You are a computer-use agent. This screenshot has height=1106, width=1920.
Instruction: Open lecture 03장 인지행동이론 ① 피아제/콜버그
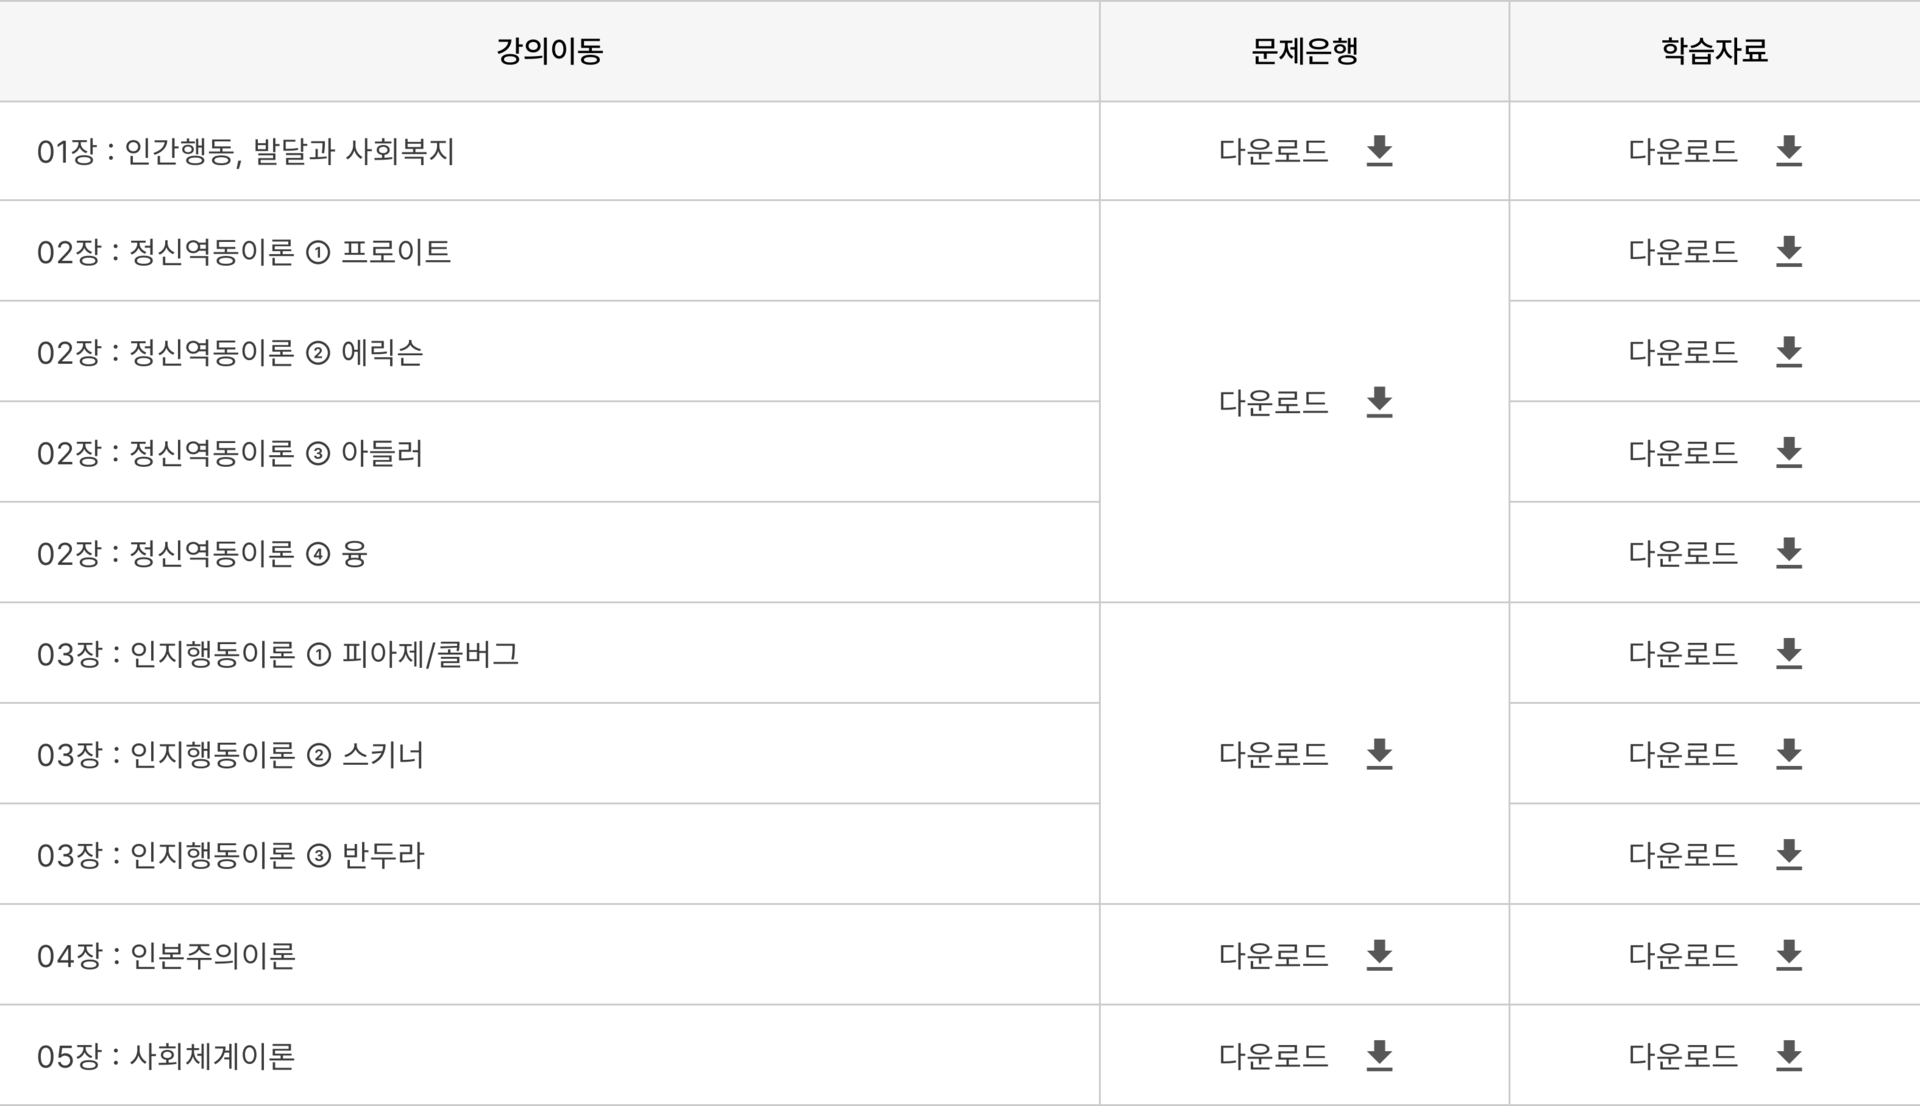point(278,654)
